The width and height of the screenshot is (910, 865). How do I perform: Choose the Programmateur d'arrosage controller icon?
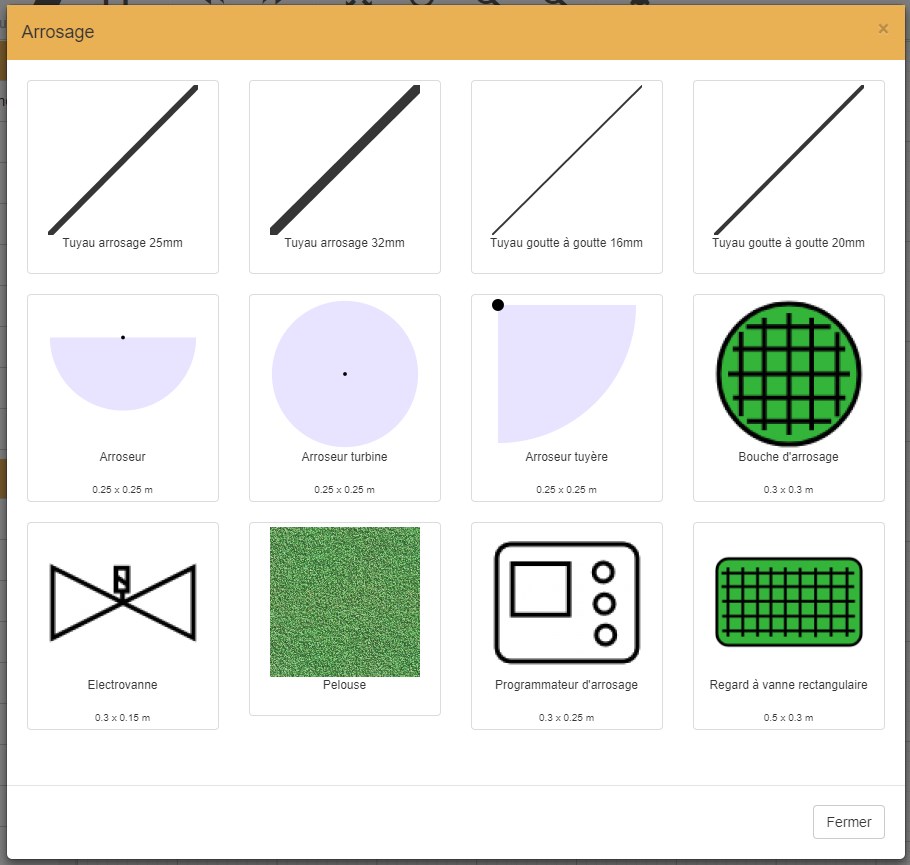567,602
